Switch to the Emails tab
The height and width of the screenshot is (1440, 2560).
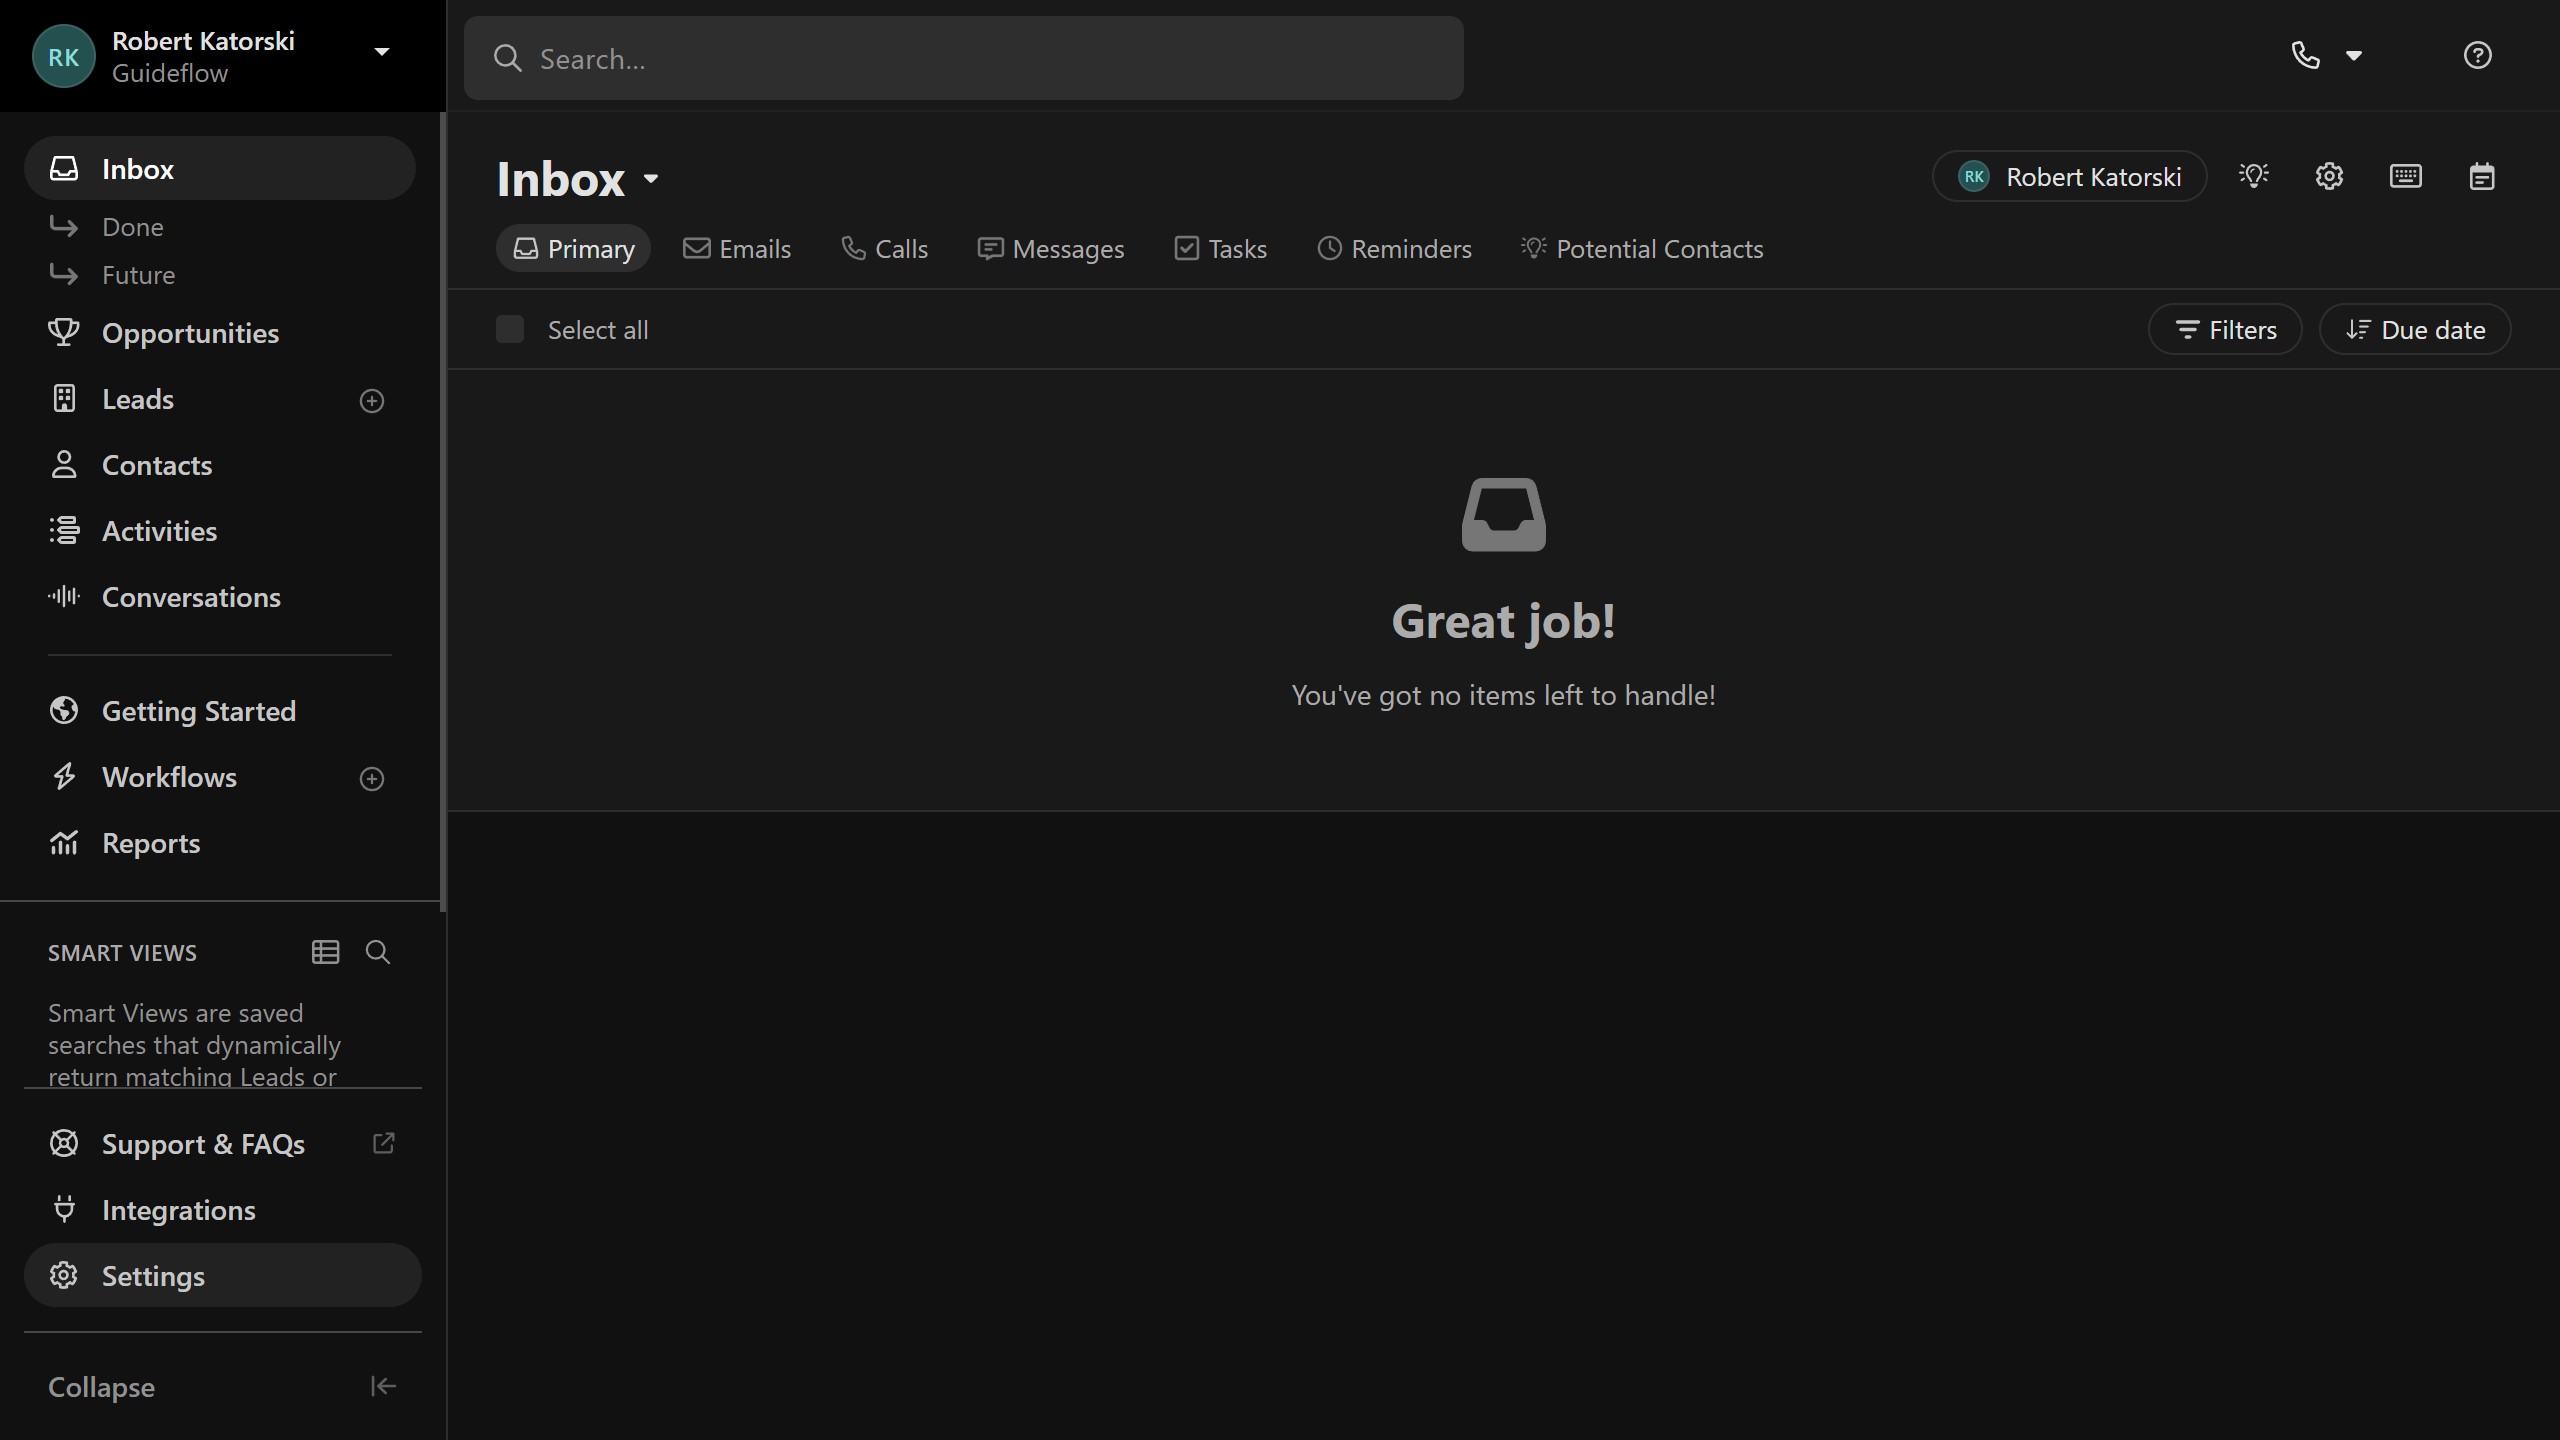(737, 248)
